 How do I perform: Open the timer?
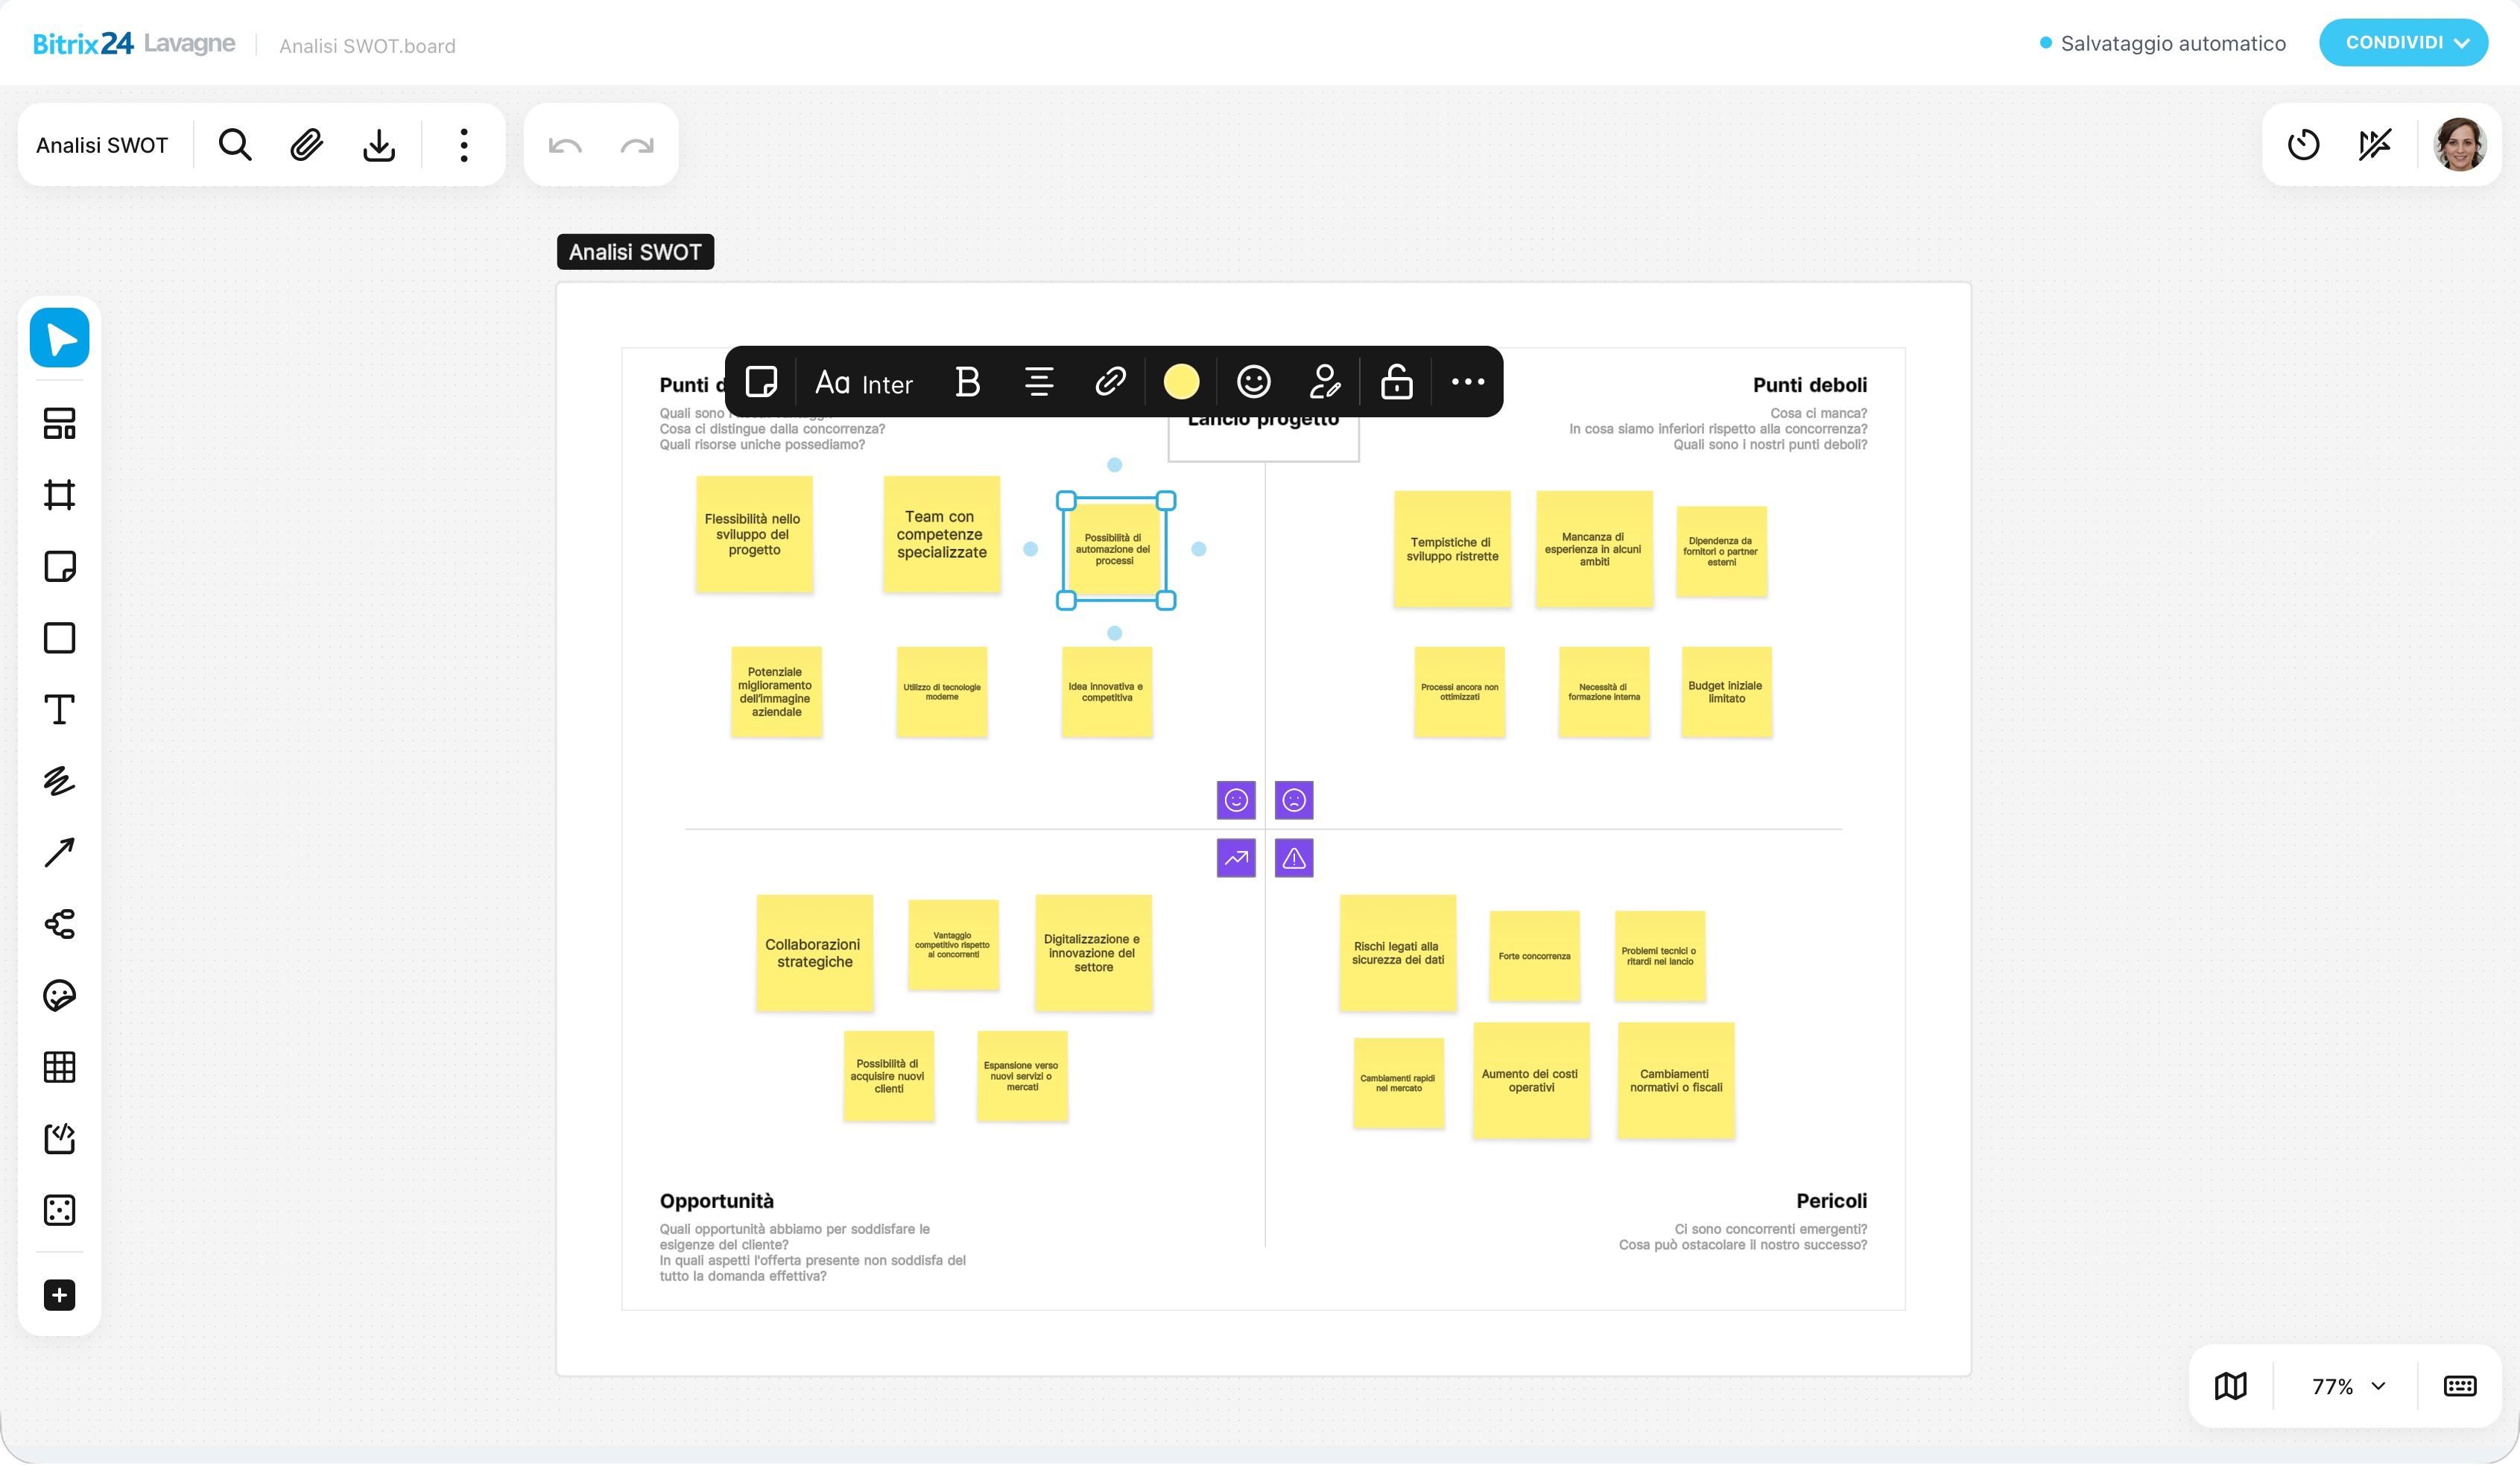point(2303,145)
